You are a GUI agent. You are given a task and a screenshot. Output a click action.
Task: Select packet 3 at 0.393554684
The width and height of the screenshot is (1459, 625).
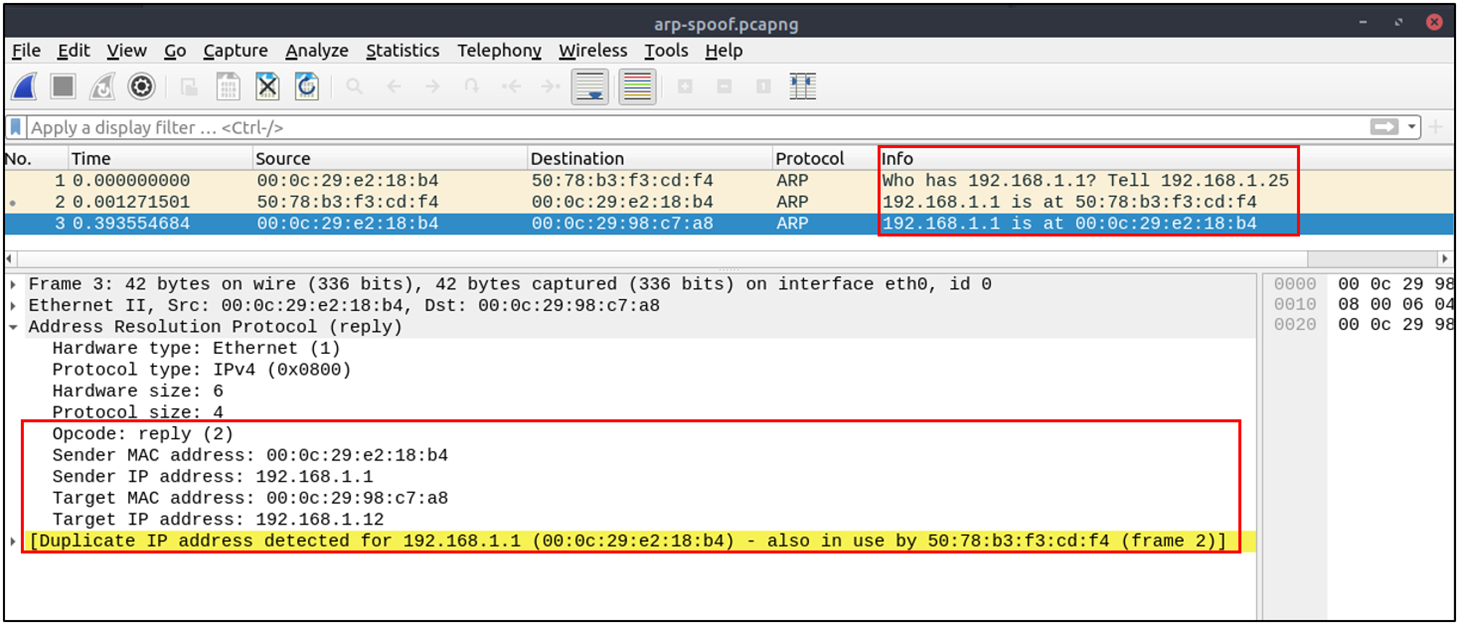(x=728, y=223)
